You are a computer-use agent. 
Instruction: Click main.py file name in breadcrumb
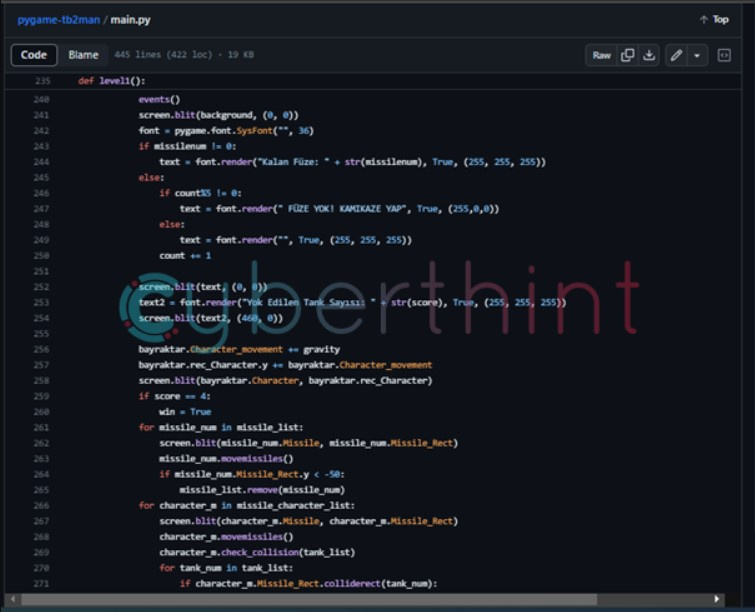130,19
